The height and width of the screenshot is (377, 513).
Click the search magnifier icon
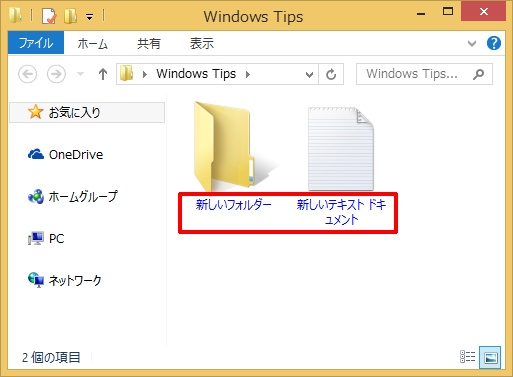coord(478,74)
